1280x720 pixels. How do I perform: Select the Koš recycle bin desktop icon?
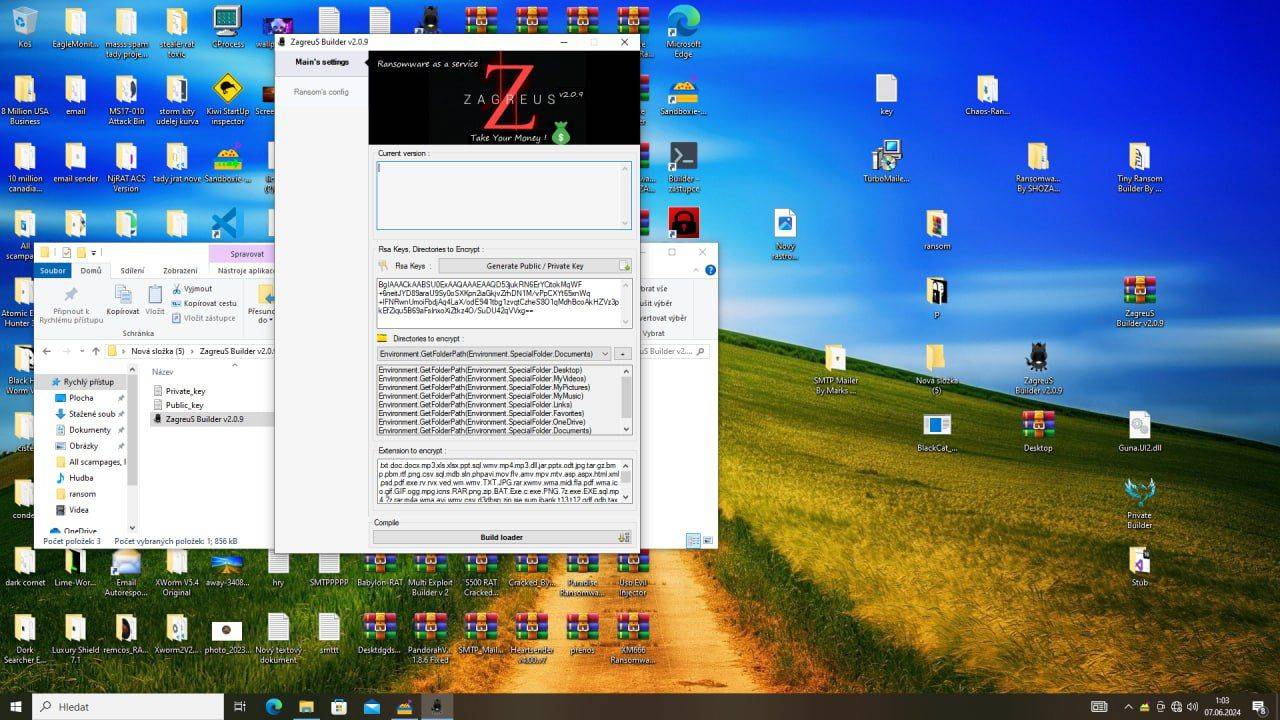(x=25, y=27)
